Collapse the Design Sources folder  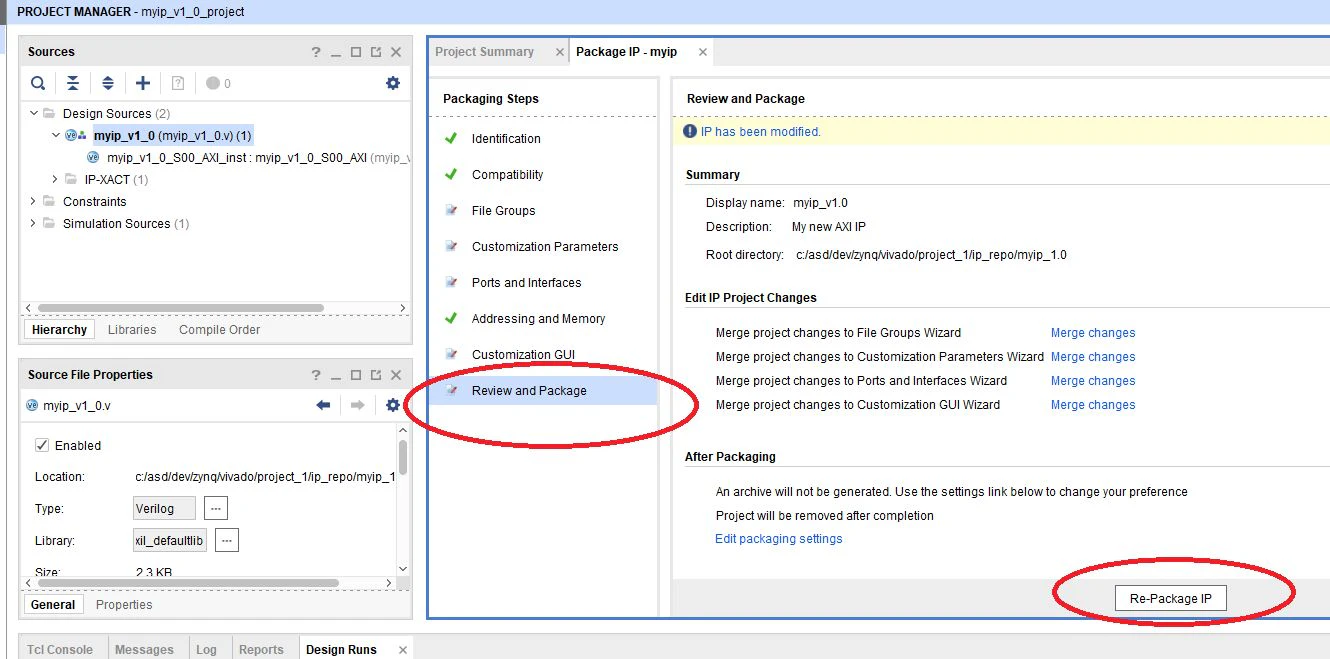coord(34,113)
